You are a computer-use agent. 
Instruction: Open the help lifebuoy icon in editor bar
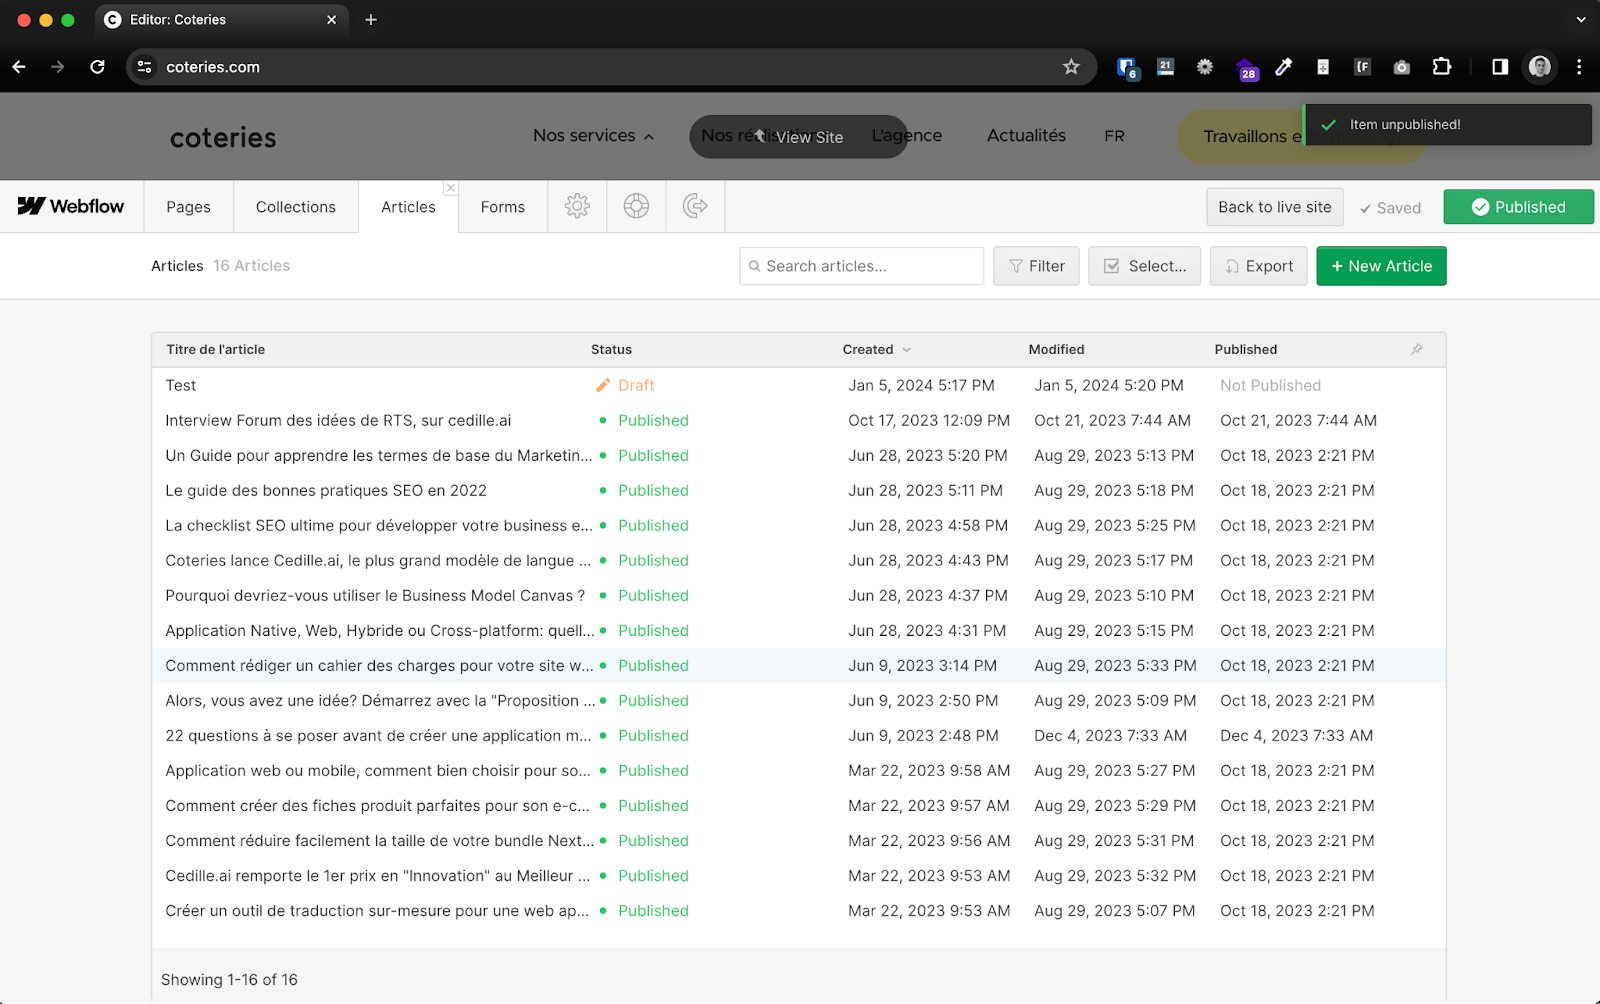(x=636, y=207)
